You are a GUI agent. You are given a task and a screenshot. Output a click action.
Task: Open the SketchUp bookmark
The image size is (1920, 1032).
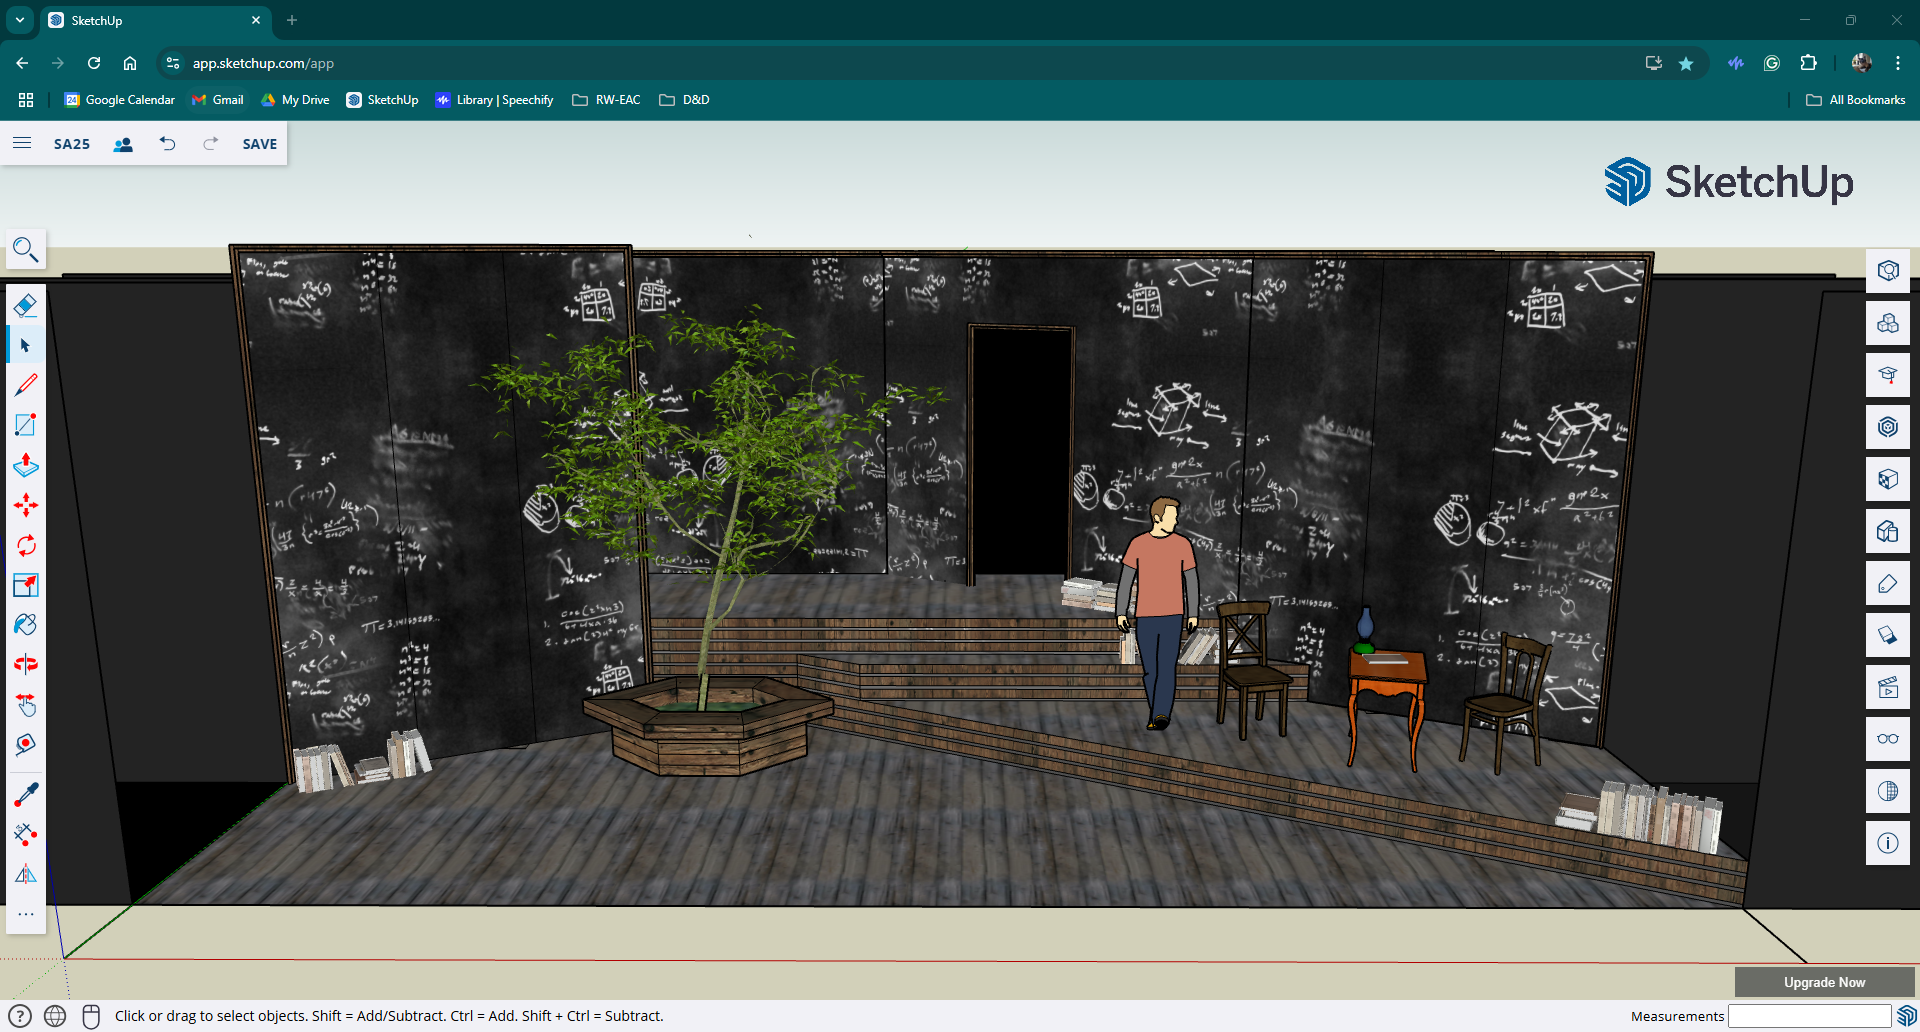point(382,100)
